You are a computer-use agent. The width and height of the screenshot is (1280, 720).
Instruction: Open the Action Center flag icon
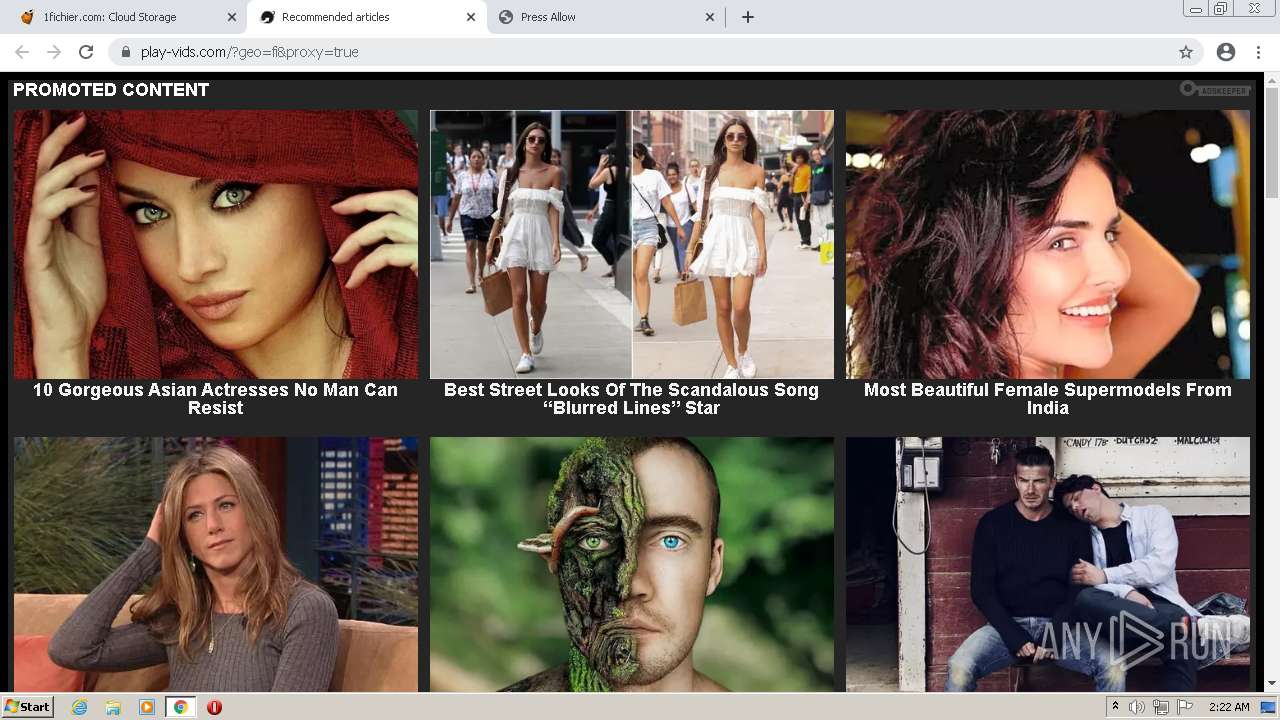click(x=1185, y=707)
